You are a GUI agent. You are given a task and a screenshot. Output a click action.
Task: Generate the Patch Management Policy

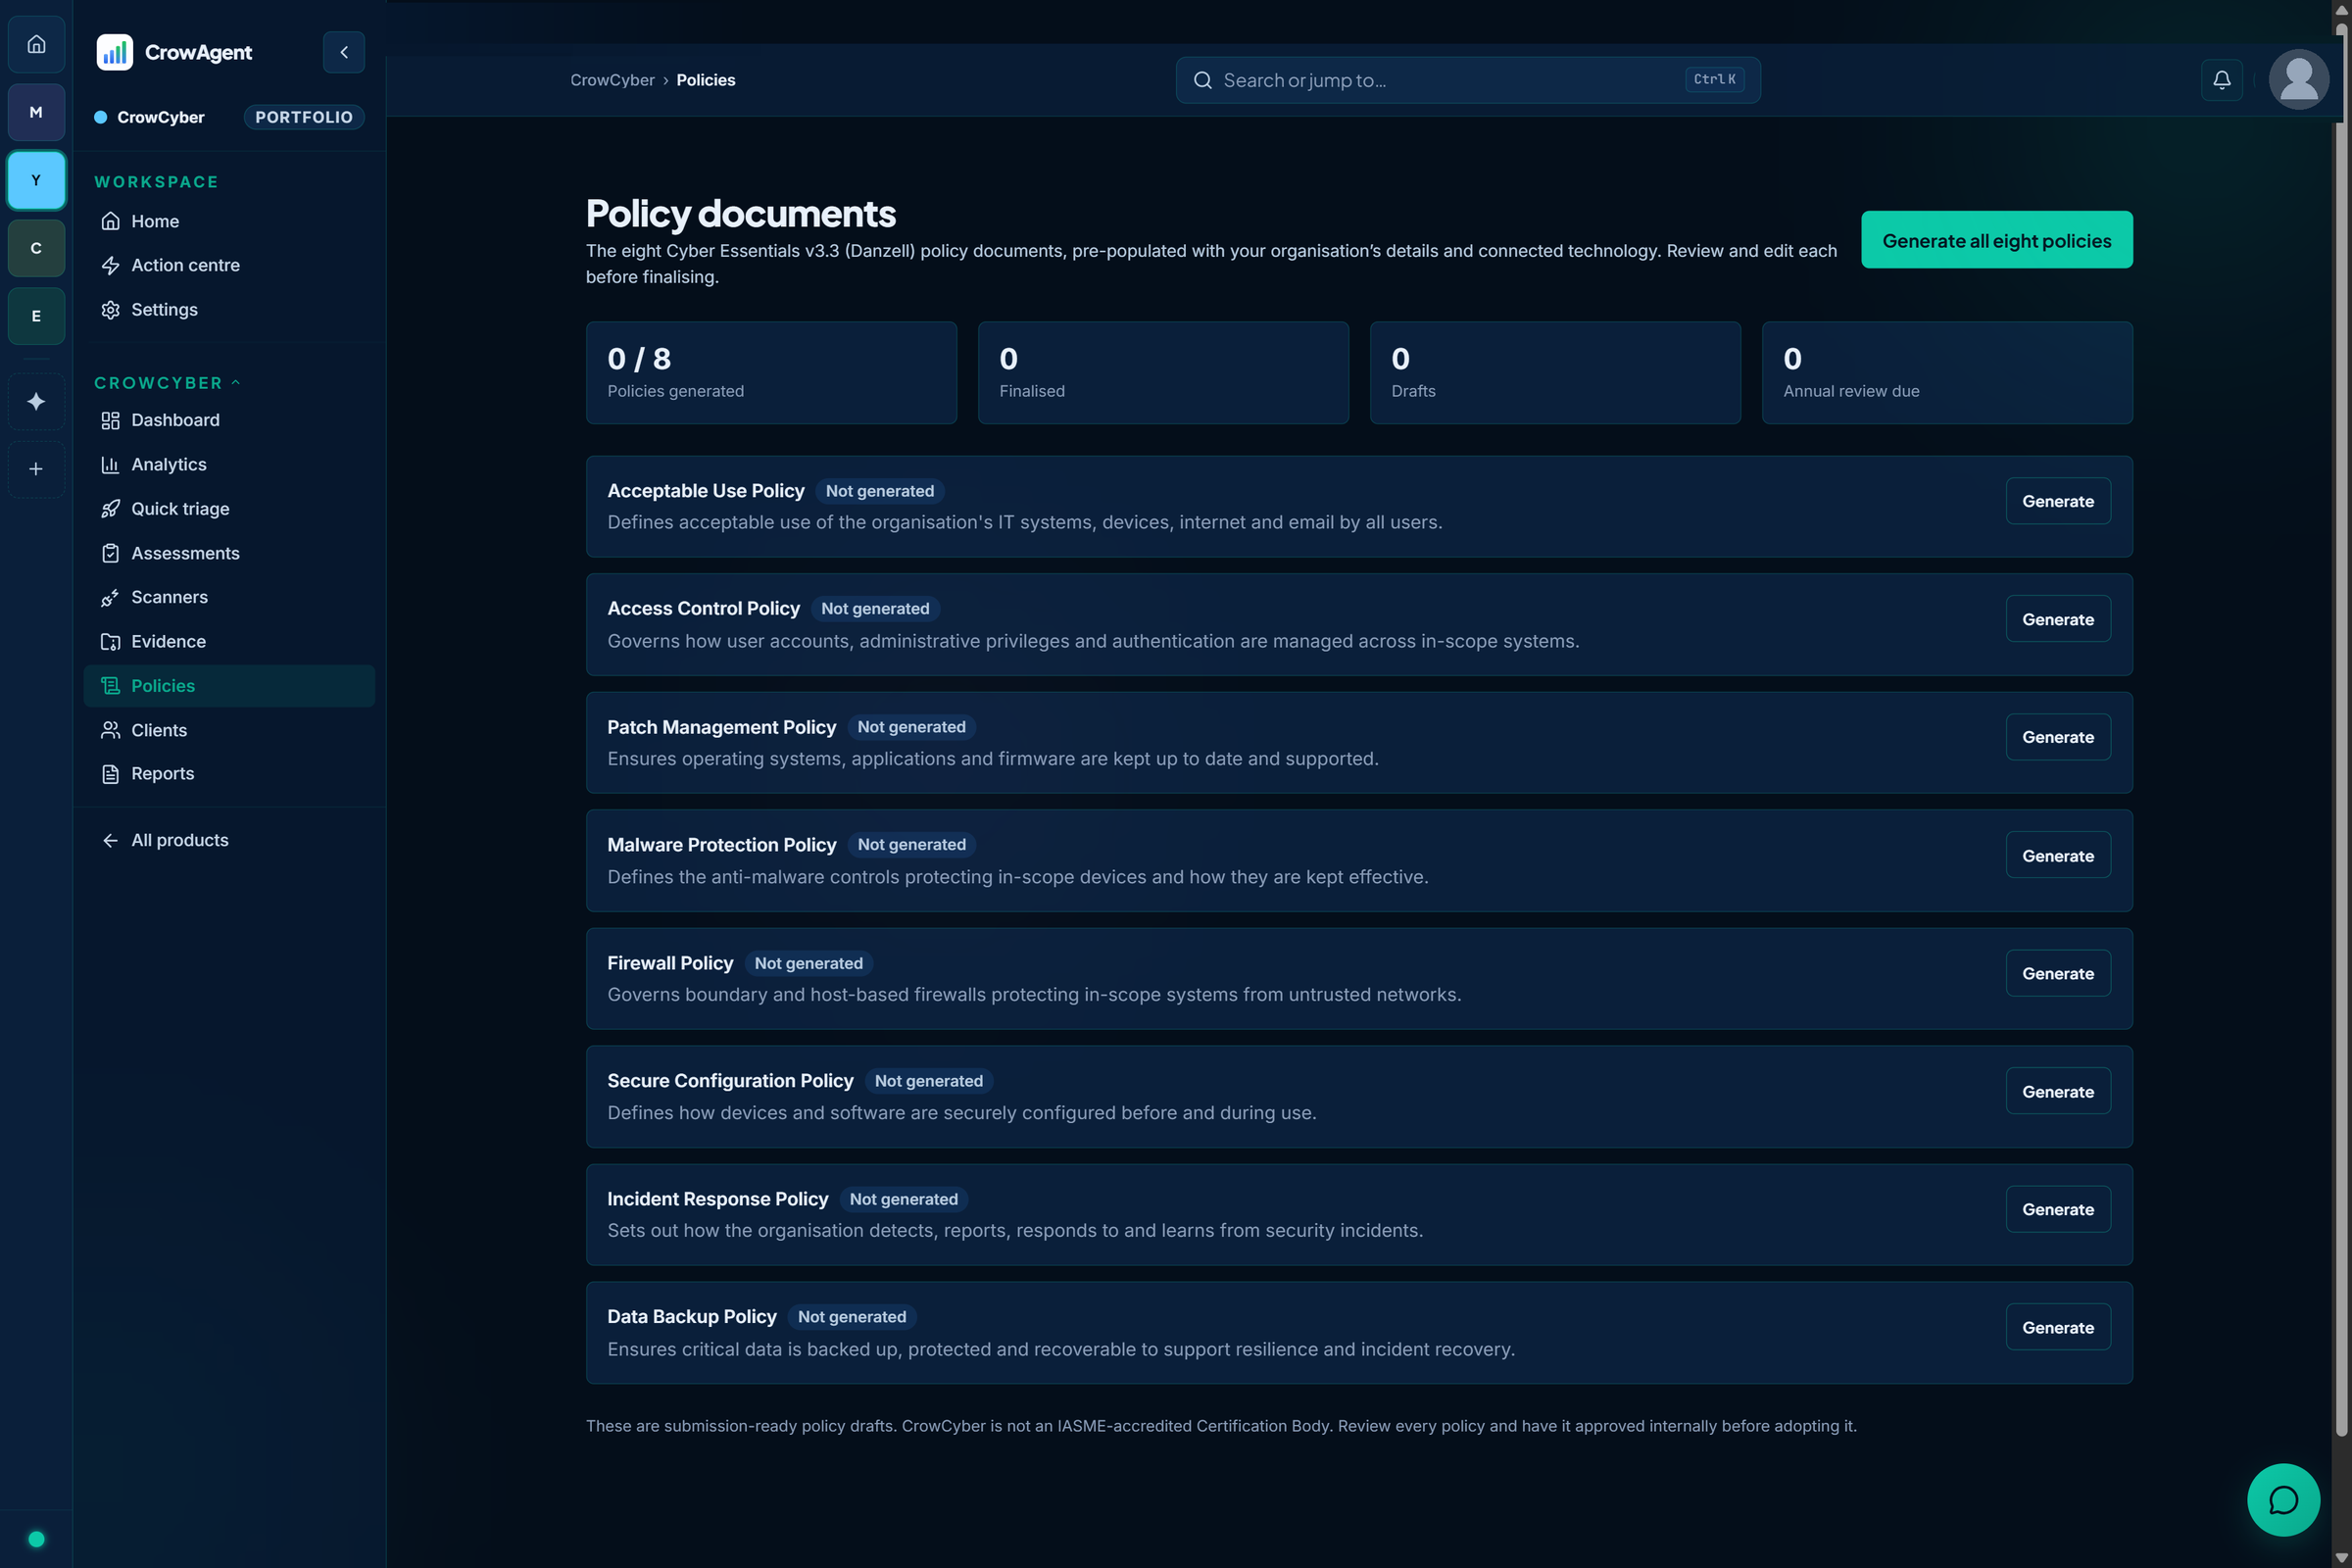2057,737
